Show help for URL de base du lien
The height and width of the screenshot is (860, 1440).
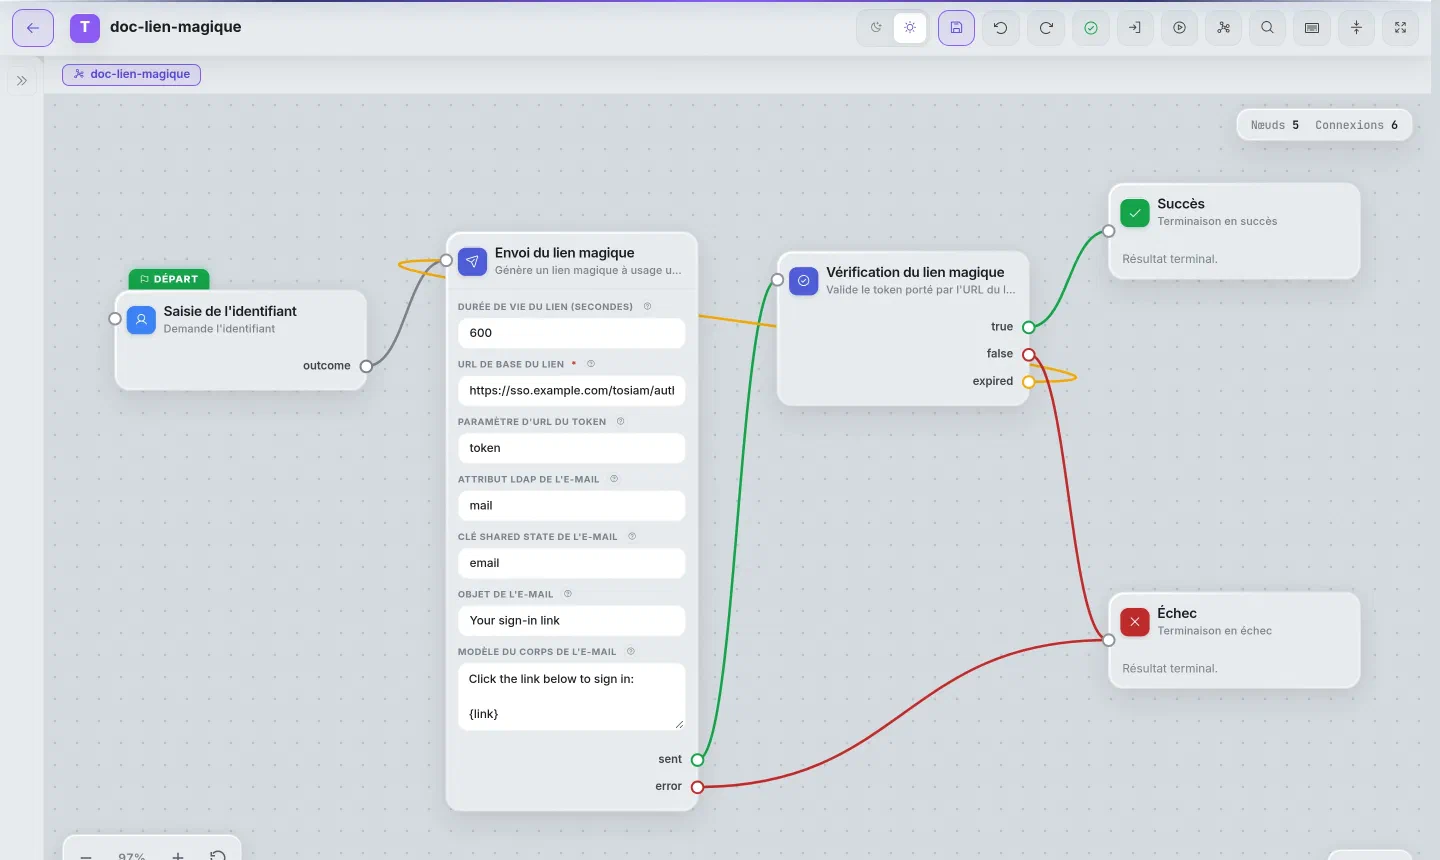click(x=591, y=364)
